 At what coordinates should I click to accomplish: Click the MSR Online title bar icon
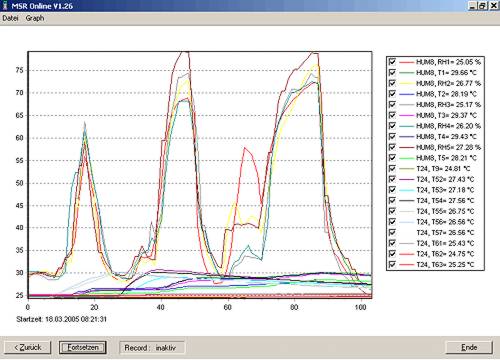[5, 6]
